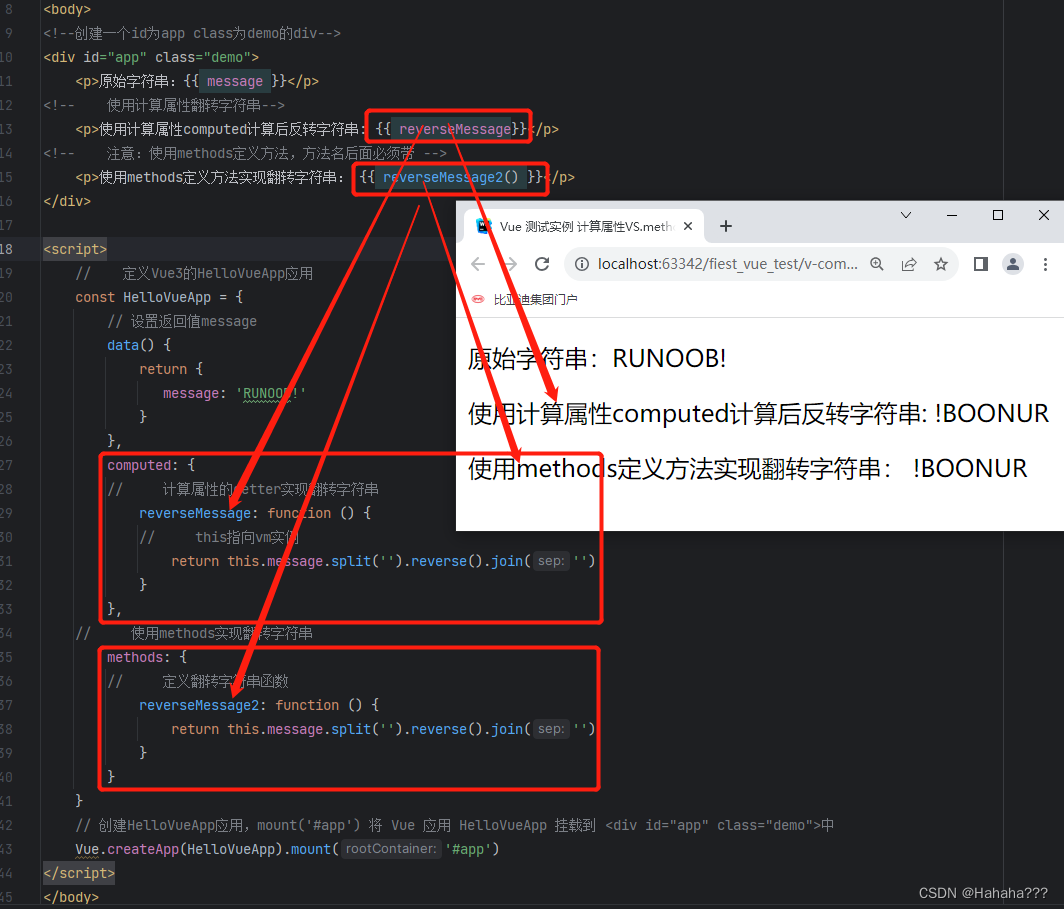Click the Vue.createApp mount line
This screenshot has width=1064, height=909.
pyautogui.click(x=287, y=849)
